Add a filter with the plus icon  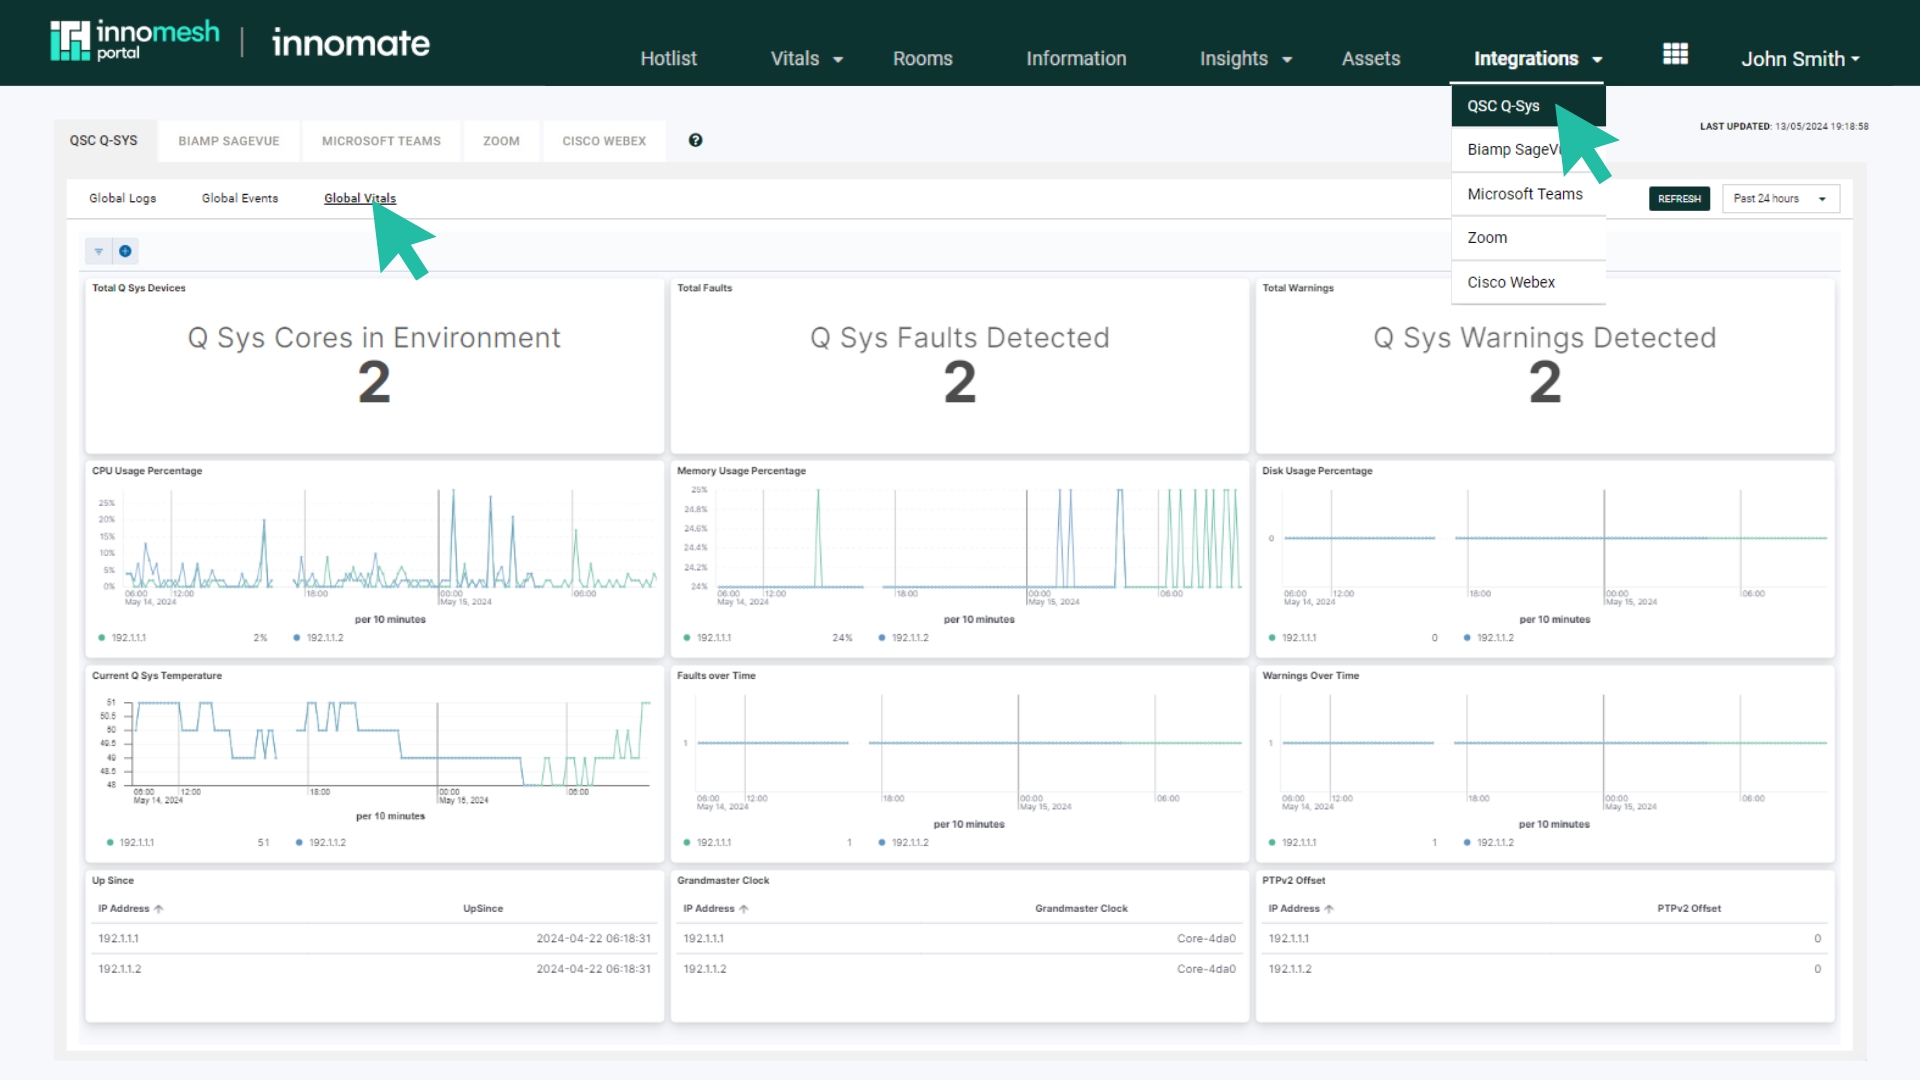pos(125,251)
